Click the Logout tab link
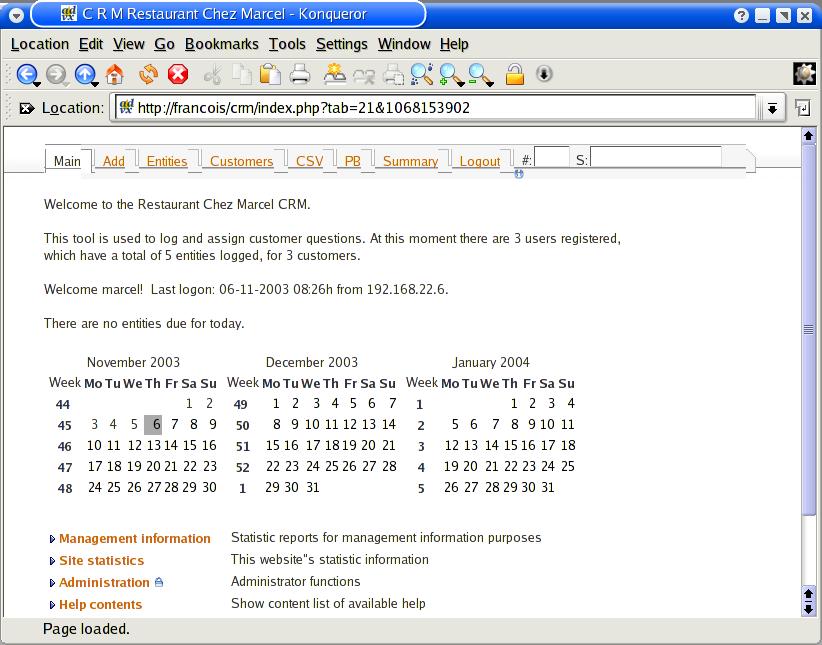The width and height of the screenshot is (822, 645). click(479, 161)
